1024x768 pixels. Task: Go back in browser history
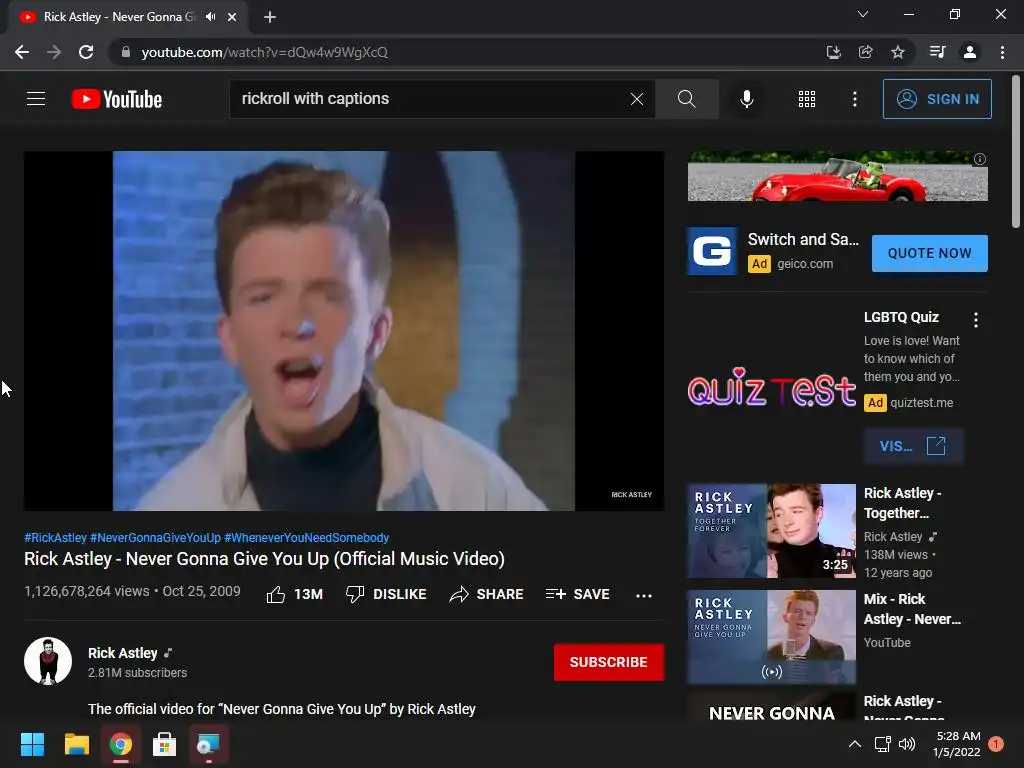pos(22,52)
